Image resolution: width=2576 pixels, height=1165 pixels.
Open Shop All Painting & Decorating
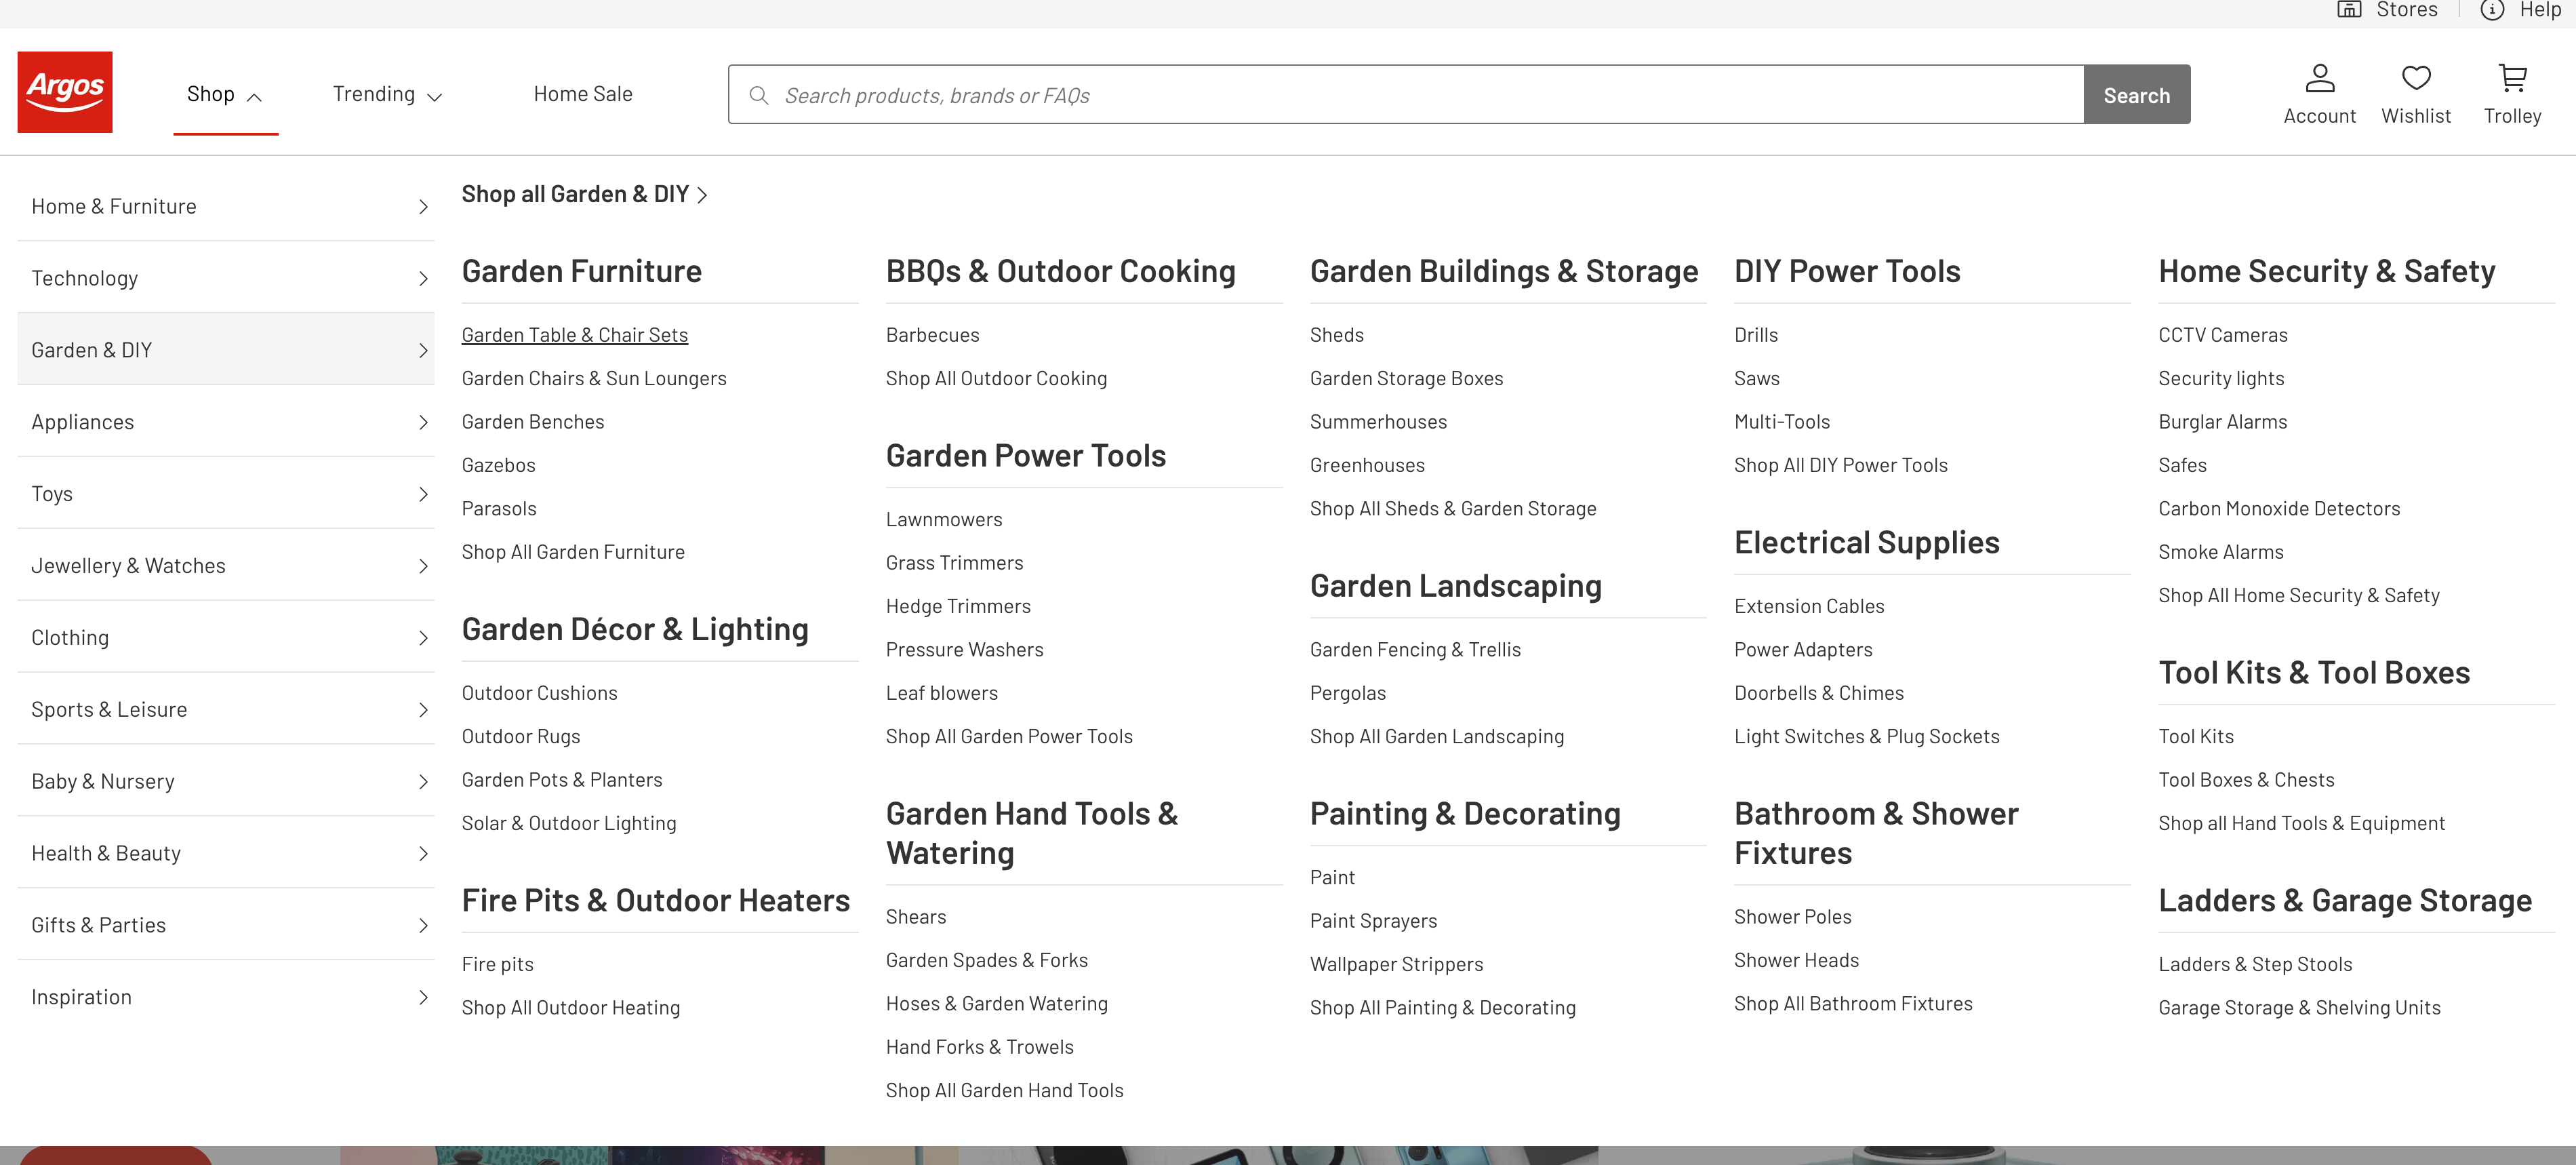point(1443,1007)
